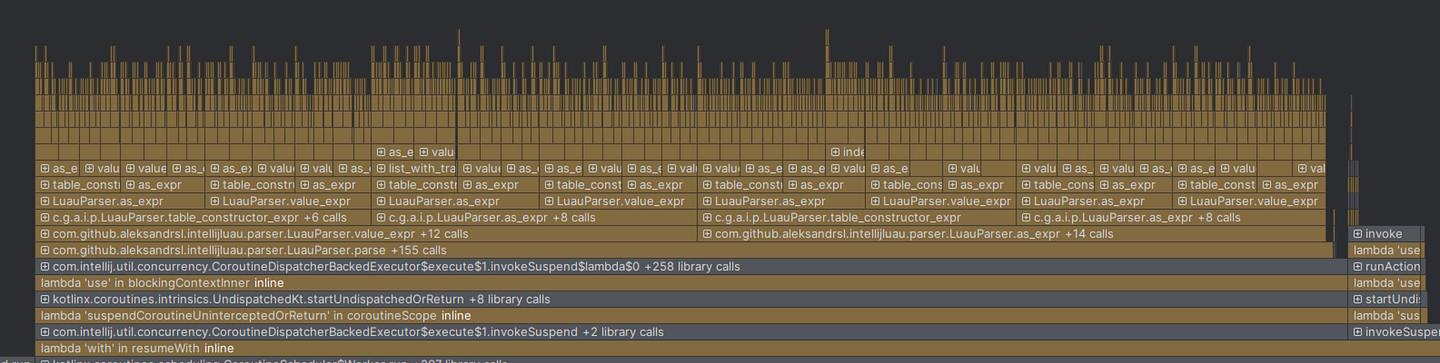Select c.g.a.i.p table_constructor_expr frame without call count
The height and width of the screenshot is (363, 1440).
click(x=858, y=217)
